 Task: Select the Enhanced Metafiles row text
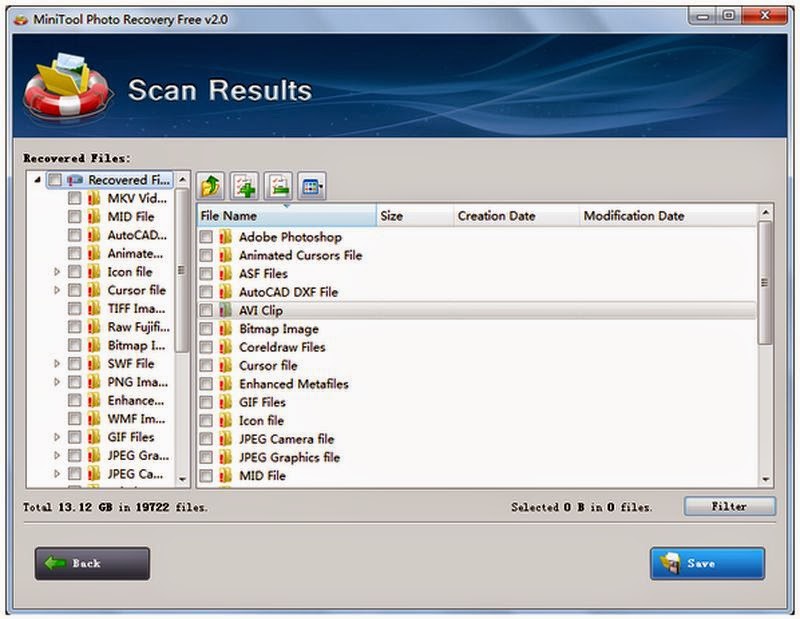[x=294, y=384]
